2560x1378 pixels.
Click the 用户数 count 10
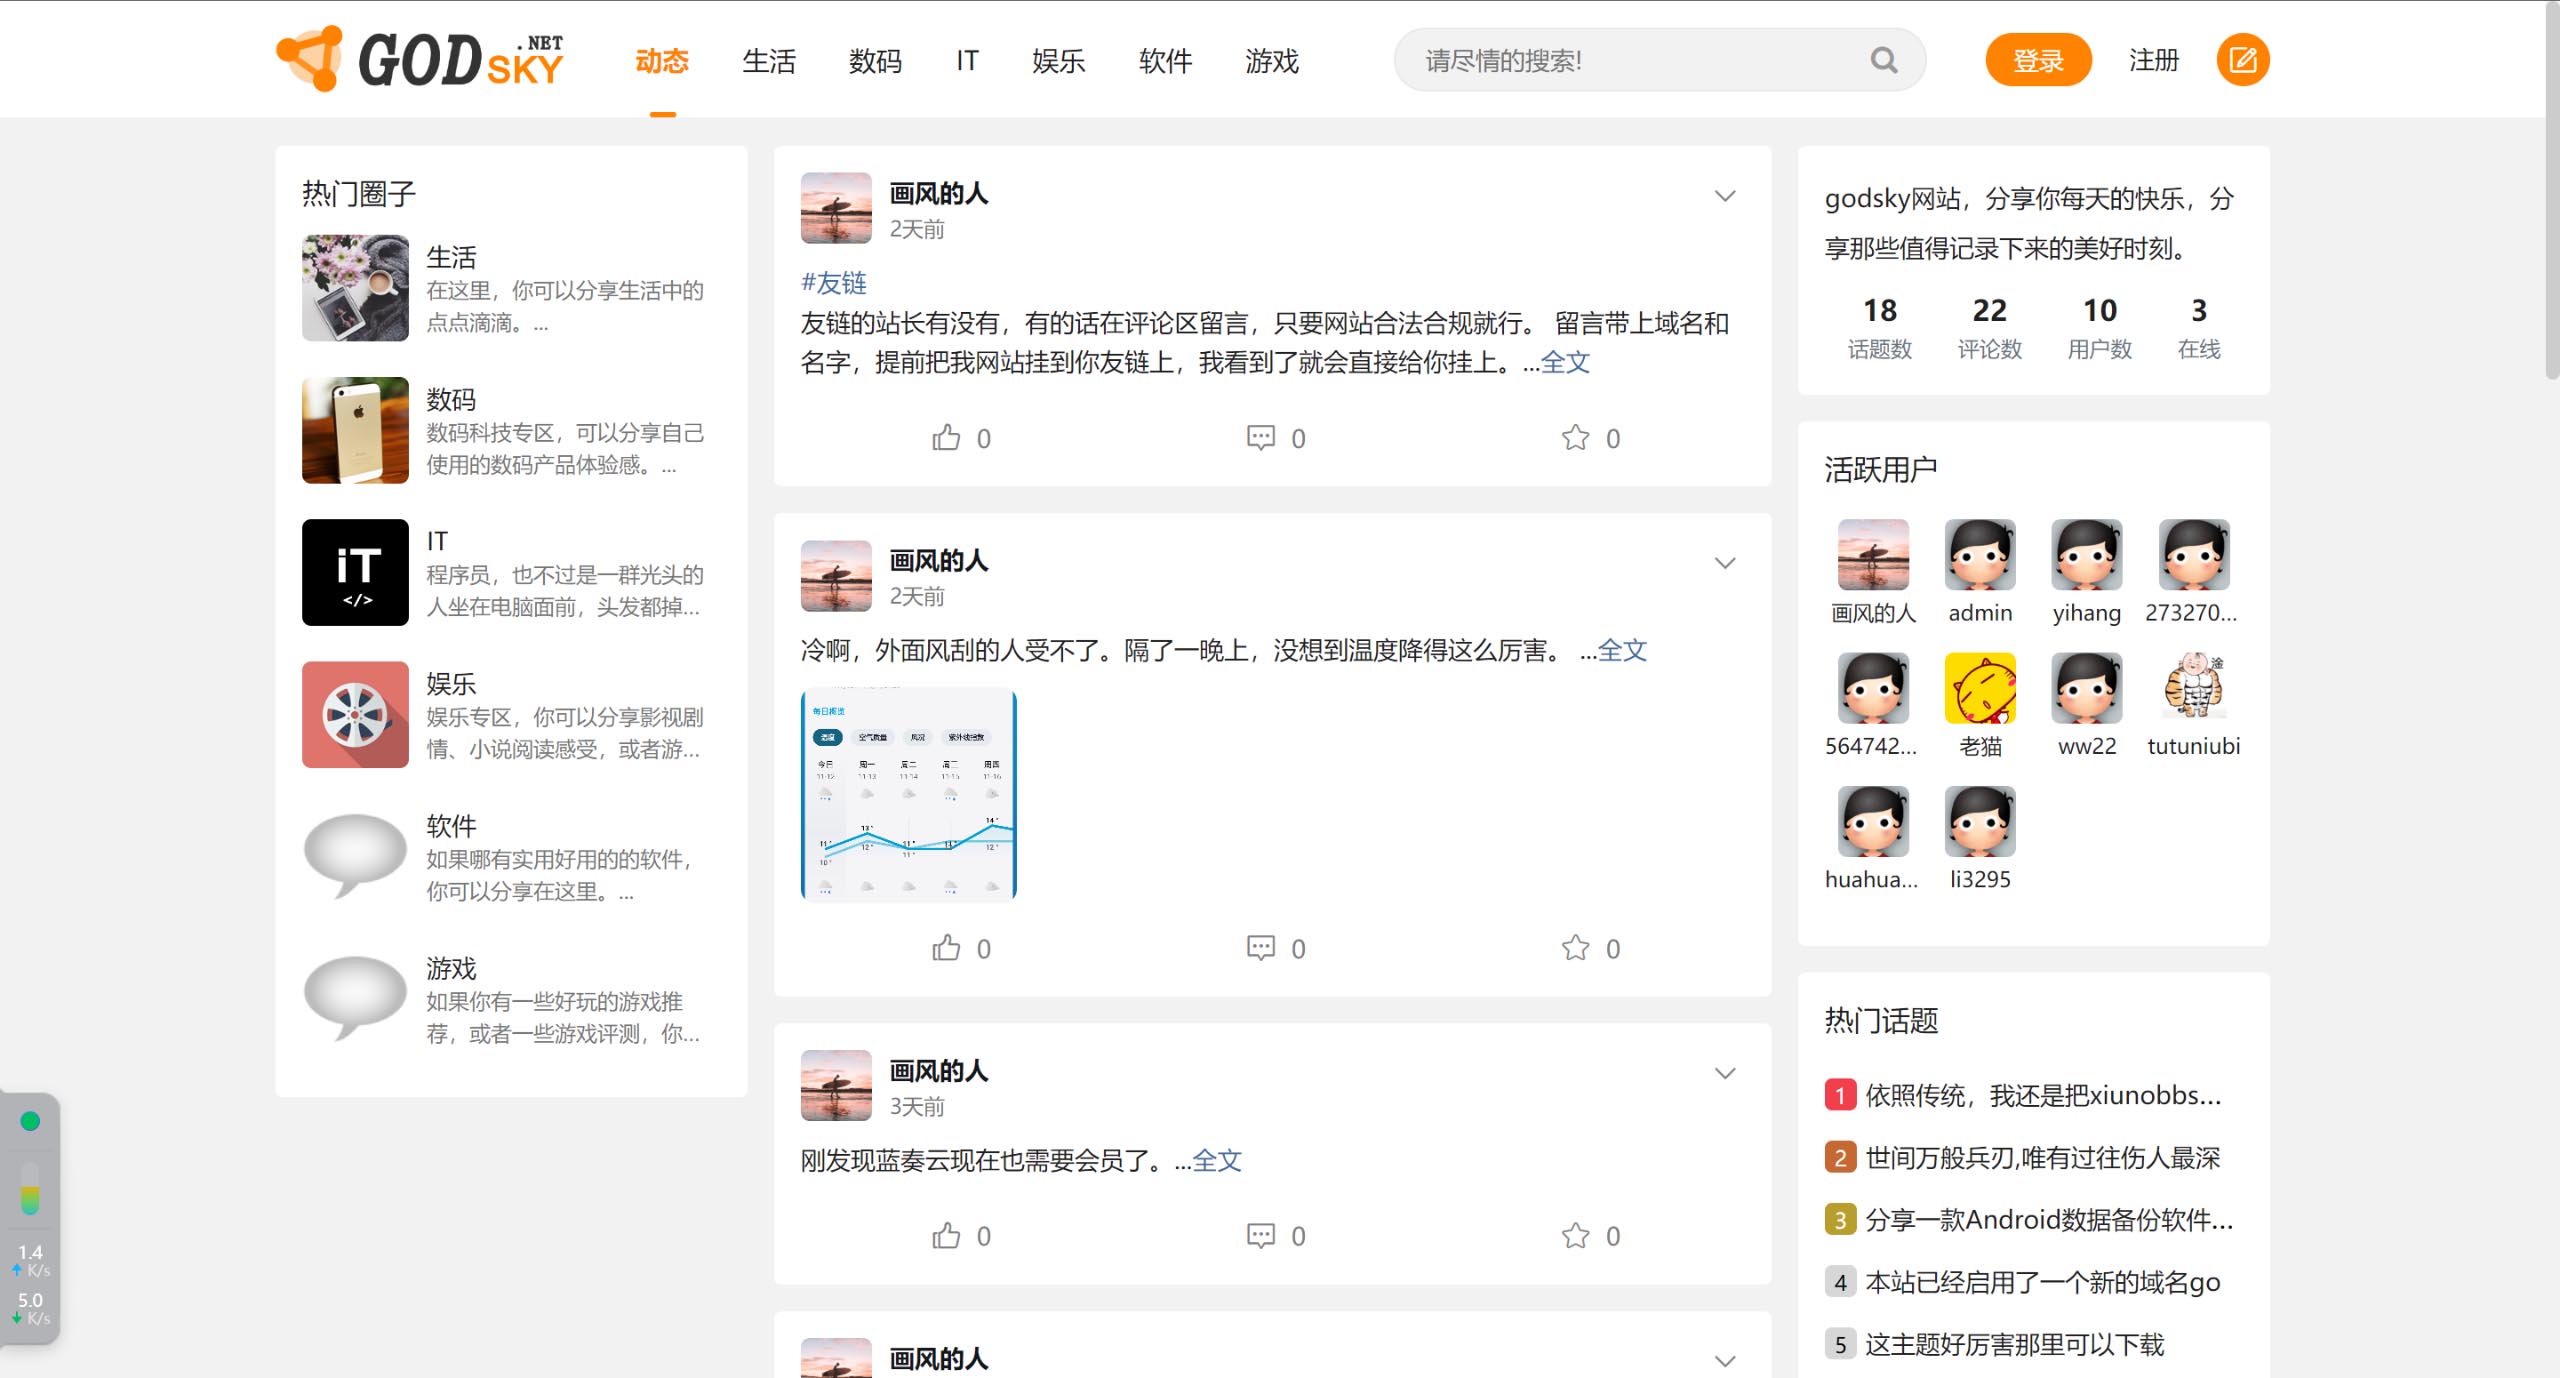click(x=2100, y=310)
